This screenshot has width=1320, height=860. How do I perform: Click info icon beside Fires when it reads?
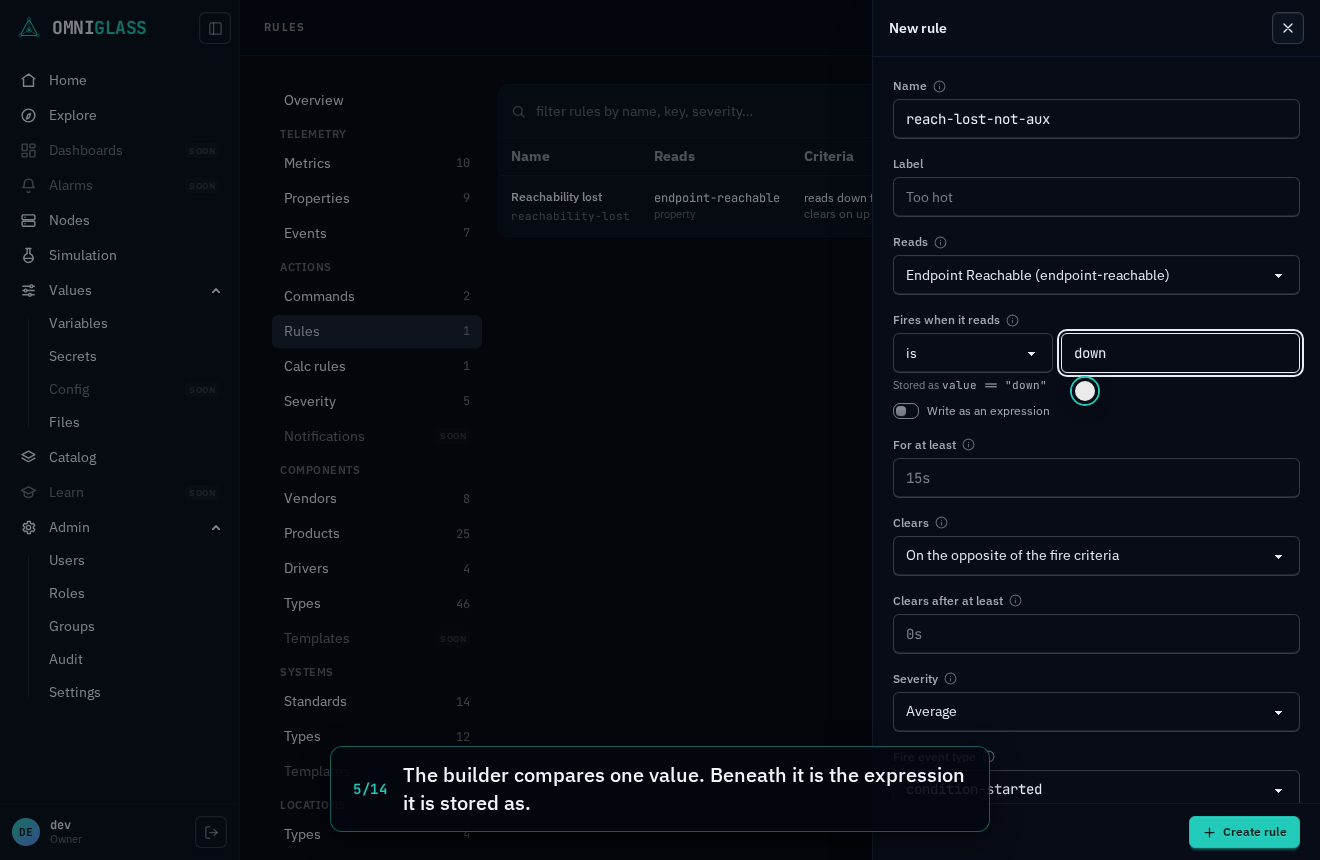[x=1012, y=320]
